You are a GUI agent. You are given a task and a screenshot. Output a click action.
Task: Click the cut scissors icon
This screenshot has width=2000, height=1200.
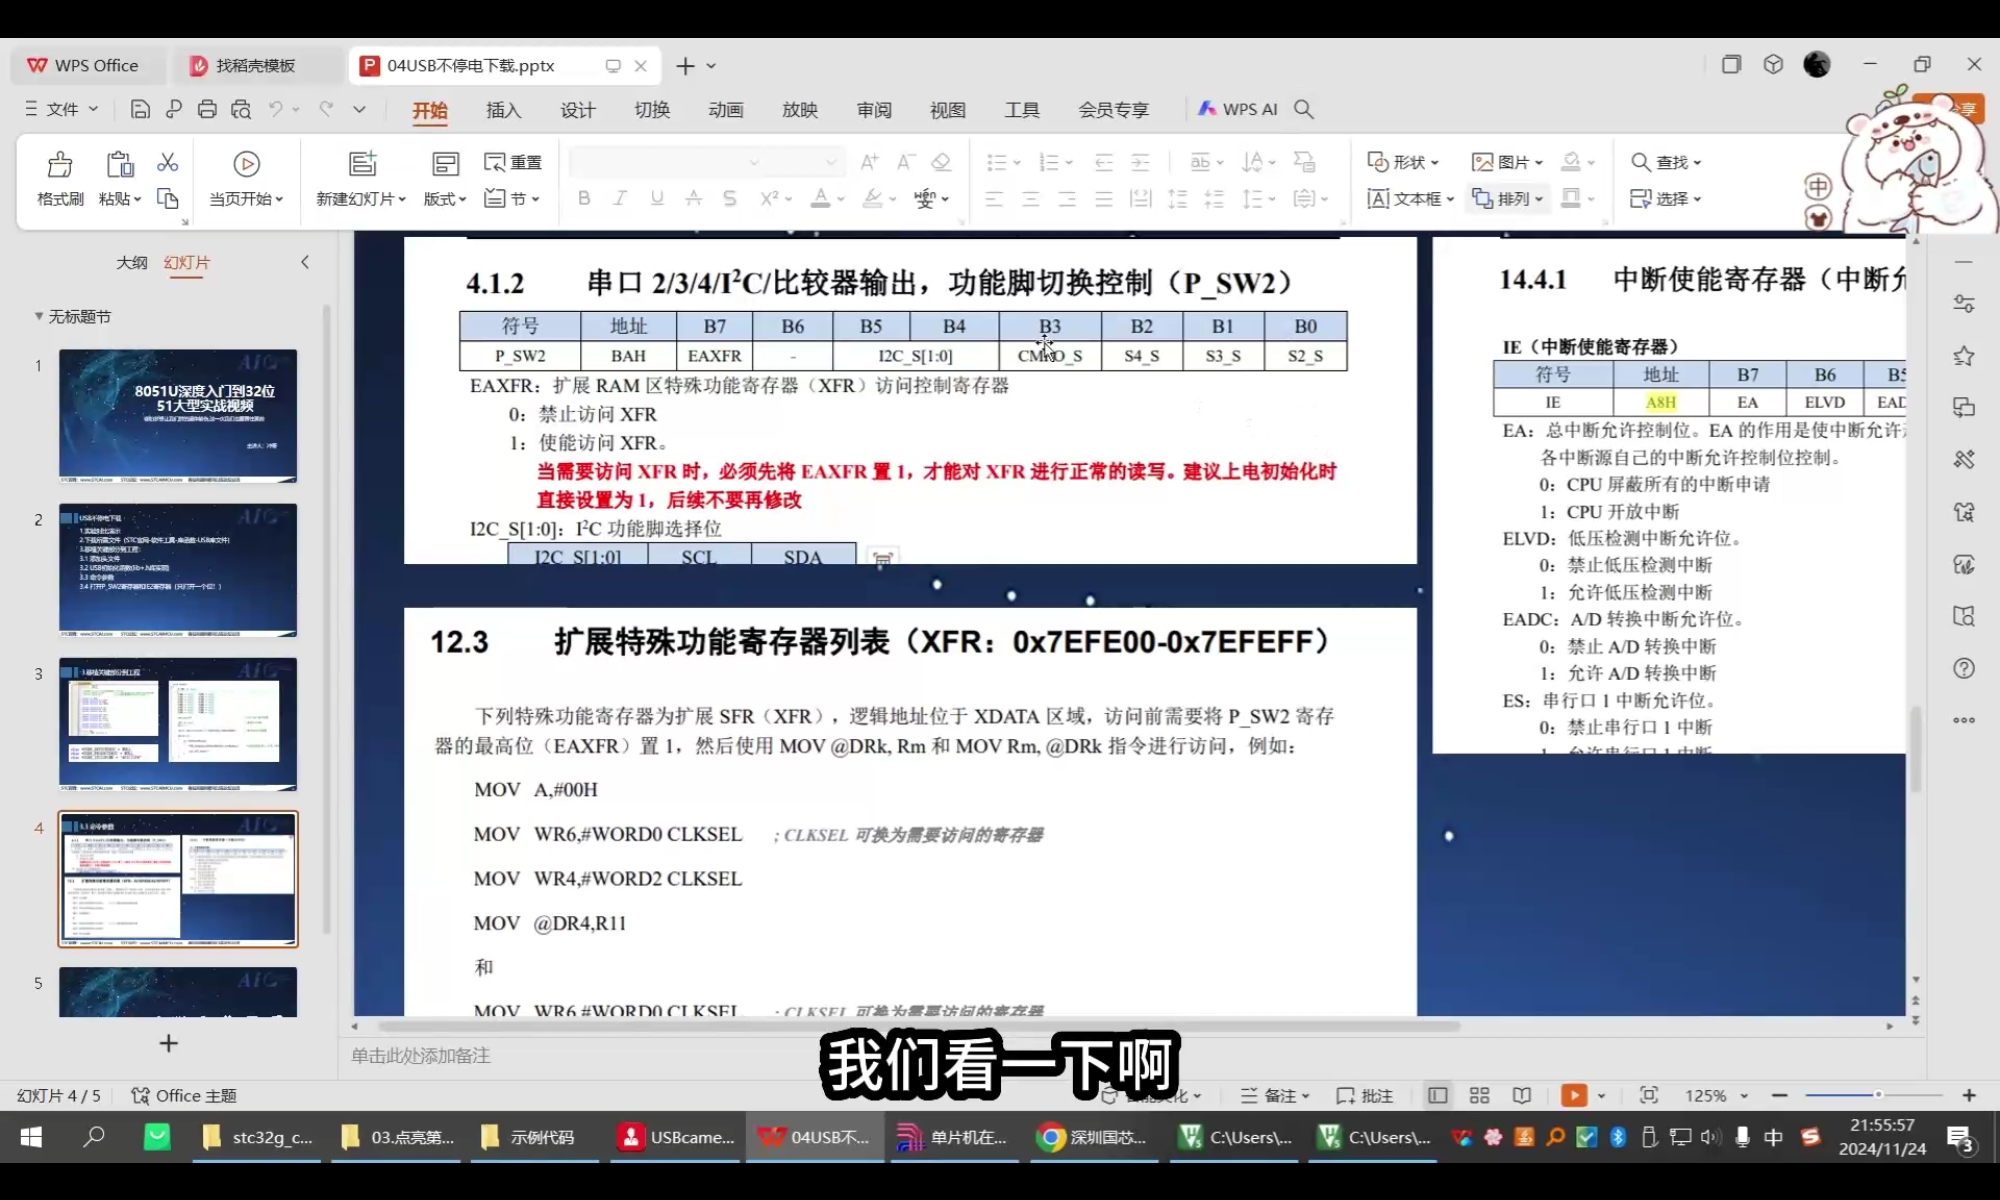(167, 162)
